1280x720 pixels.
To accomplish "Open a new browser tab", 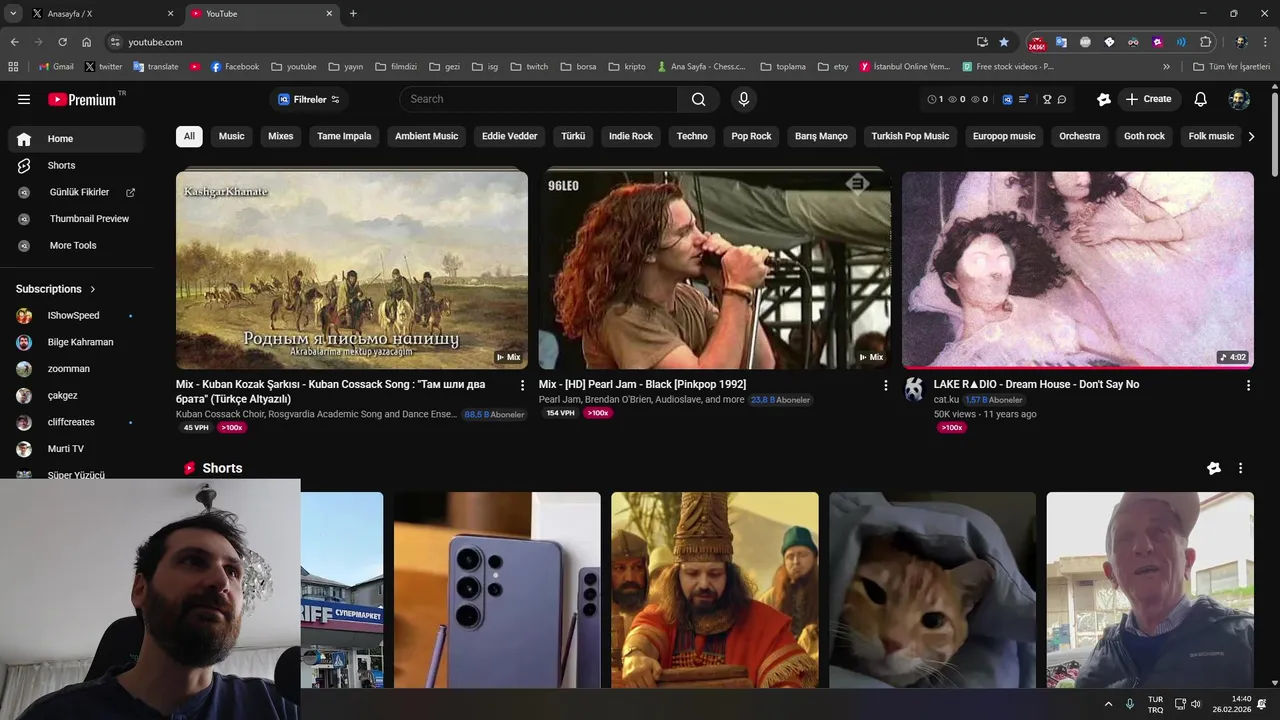I will 353,14.
